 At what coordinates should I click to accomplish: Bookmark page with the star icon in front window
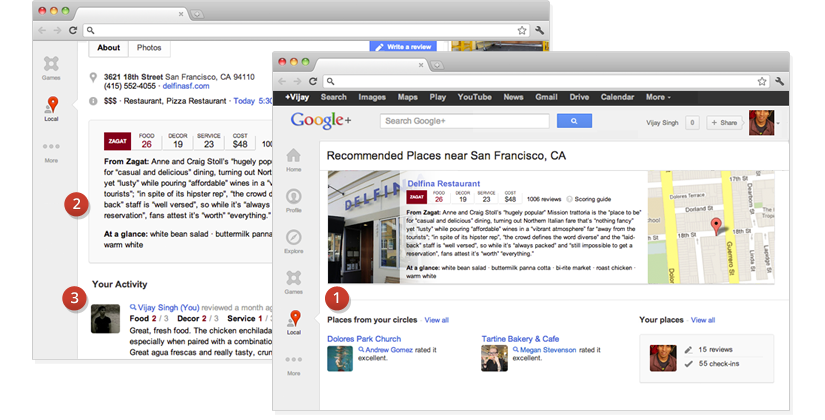(762, 81)
